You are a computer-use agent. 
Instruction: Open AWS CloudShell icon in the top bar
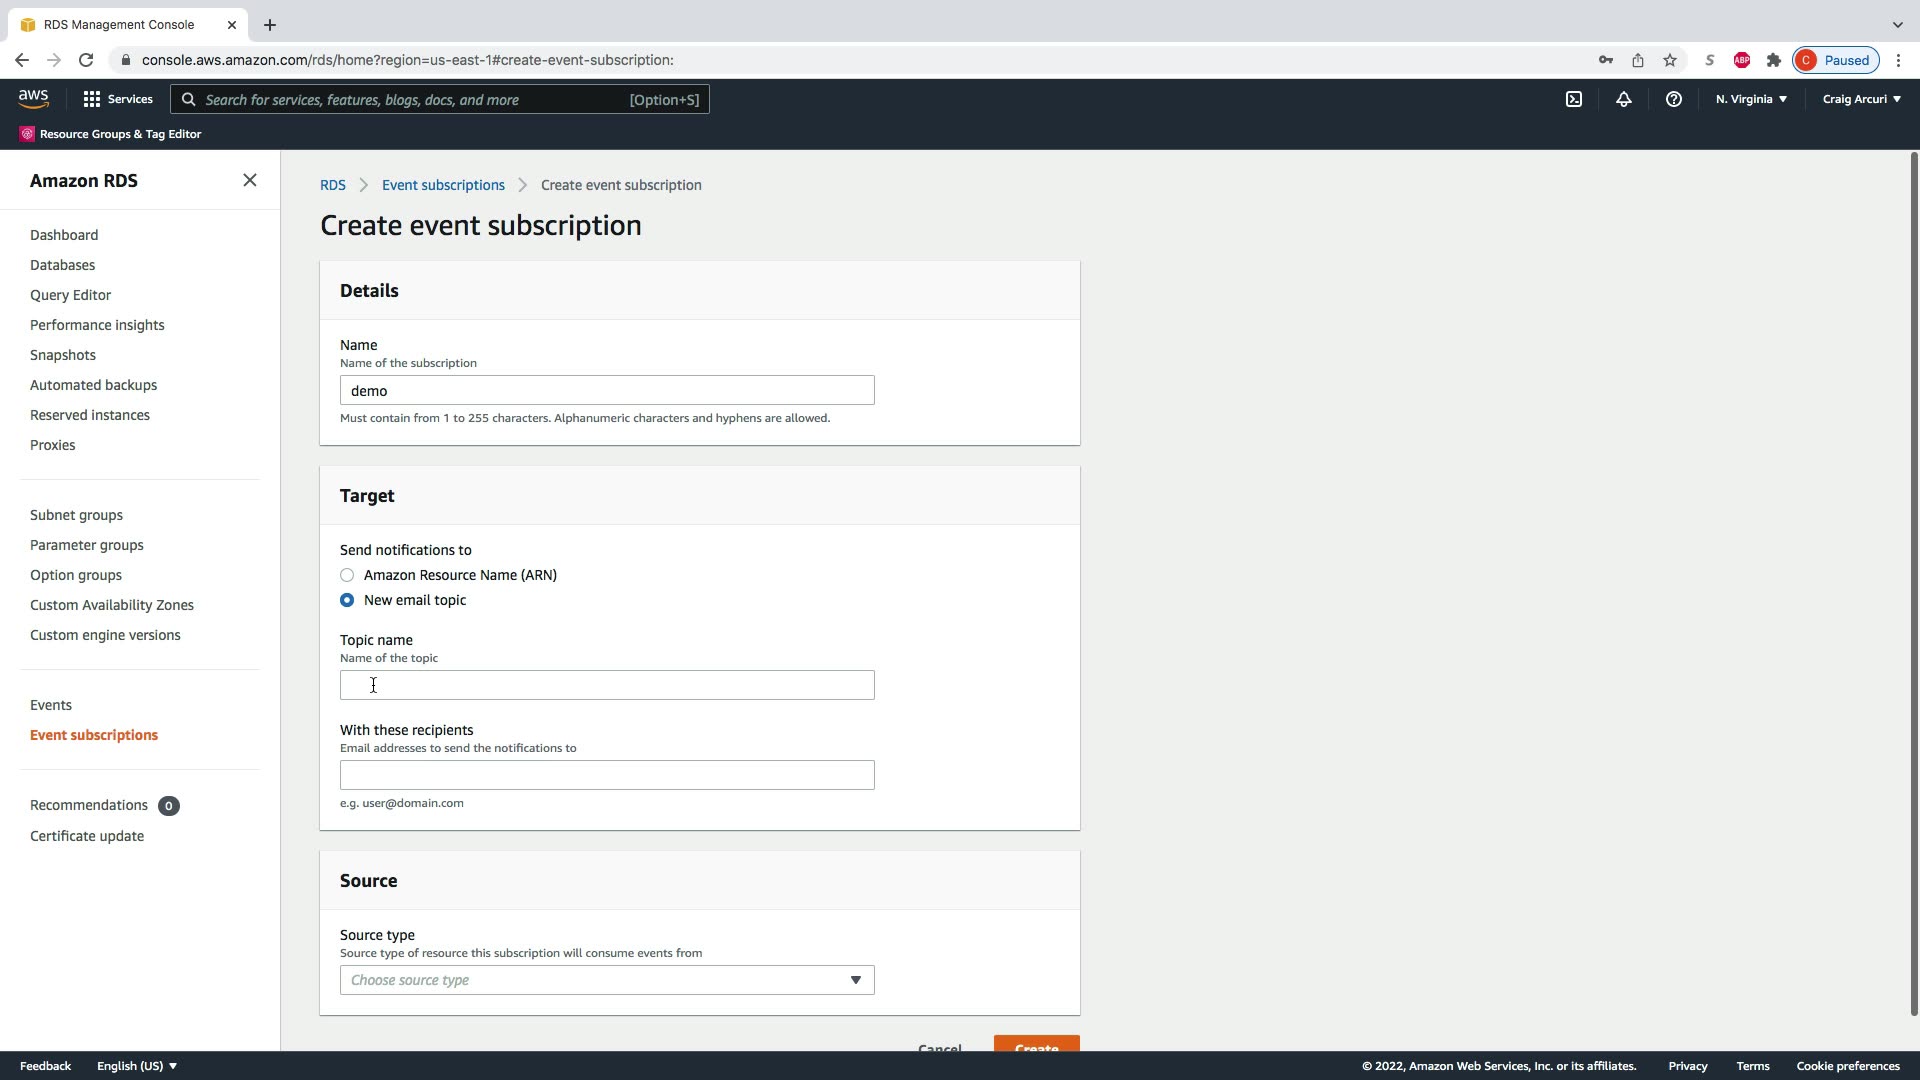pyautogui.click(x=1574, y=99)
